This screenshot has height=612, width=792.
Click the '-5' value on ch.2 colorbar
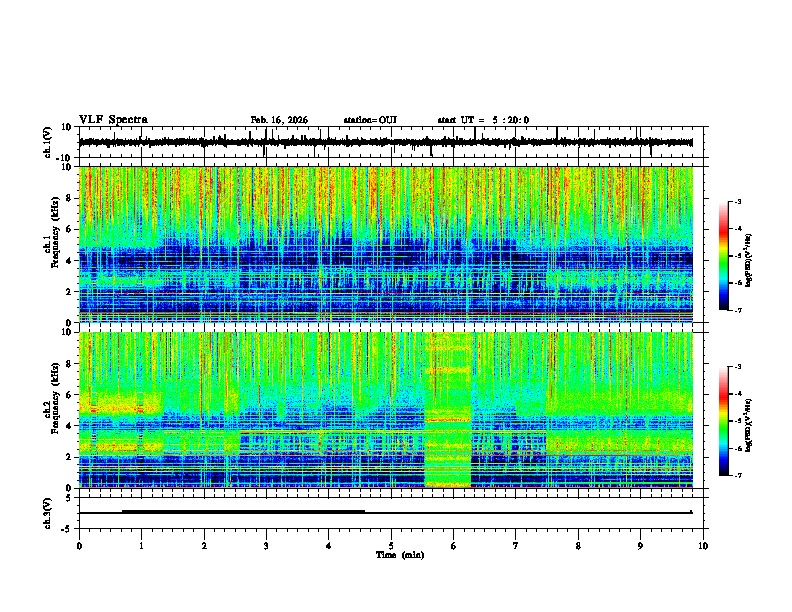737,421
